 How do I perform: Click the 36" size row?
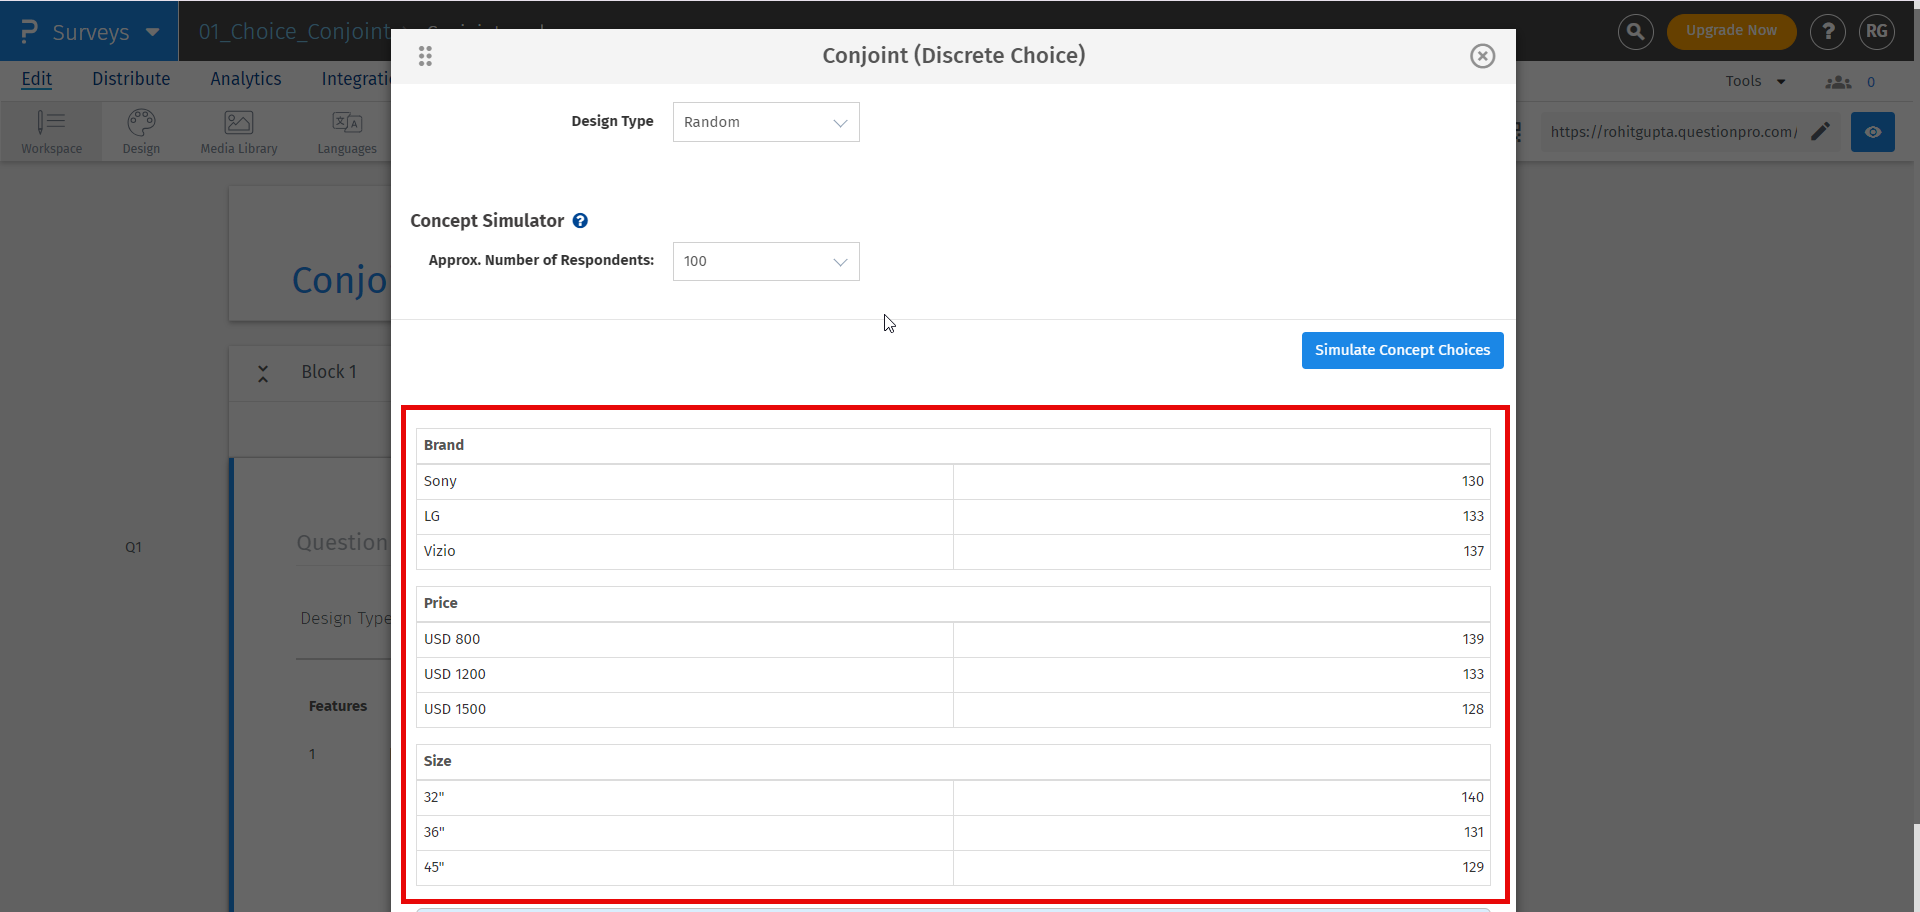(x=953, y=833)
